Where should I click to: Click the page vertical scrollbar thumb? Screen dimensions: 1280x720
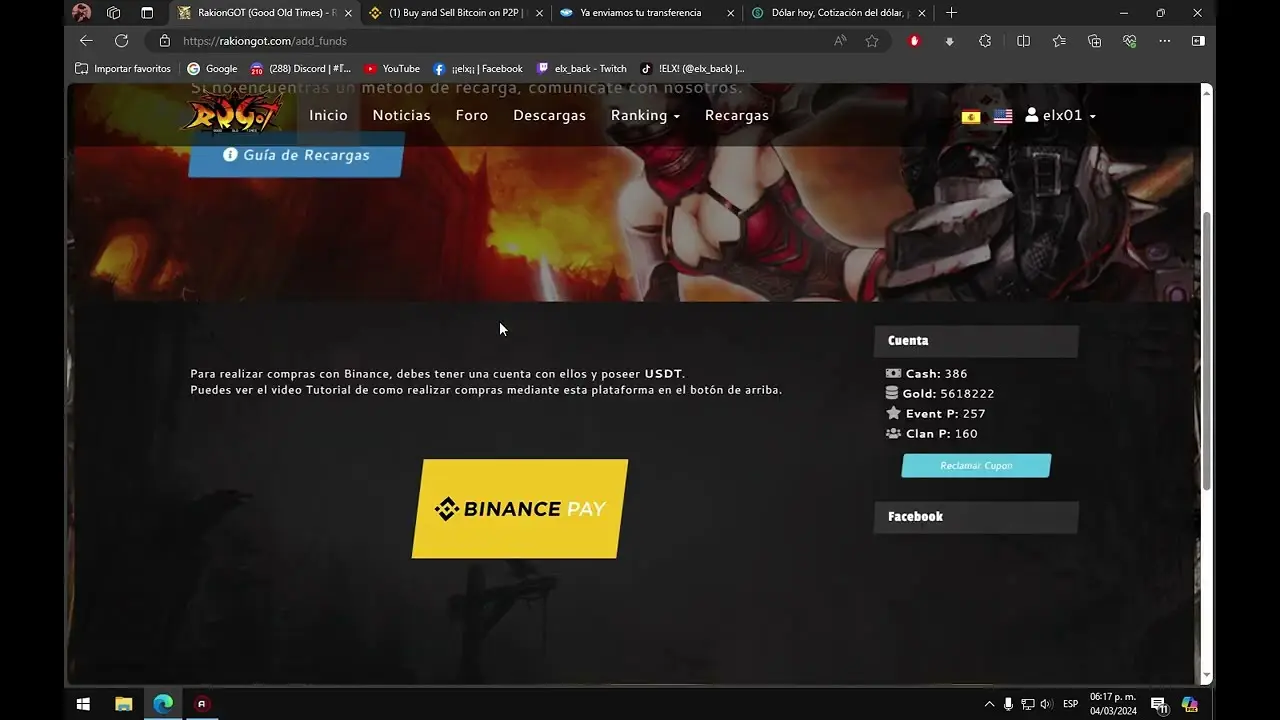[1206, 350]
